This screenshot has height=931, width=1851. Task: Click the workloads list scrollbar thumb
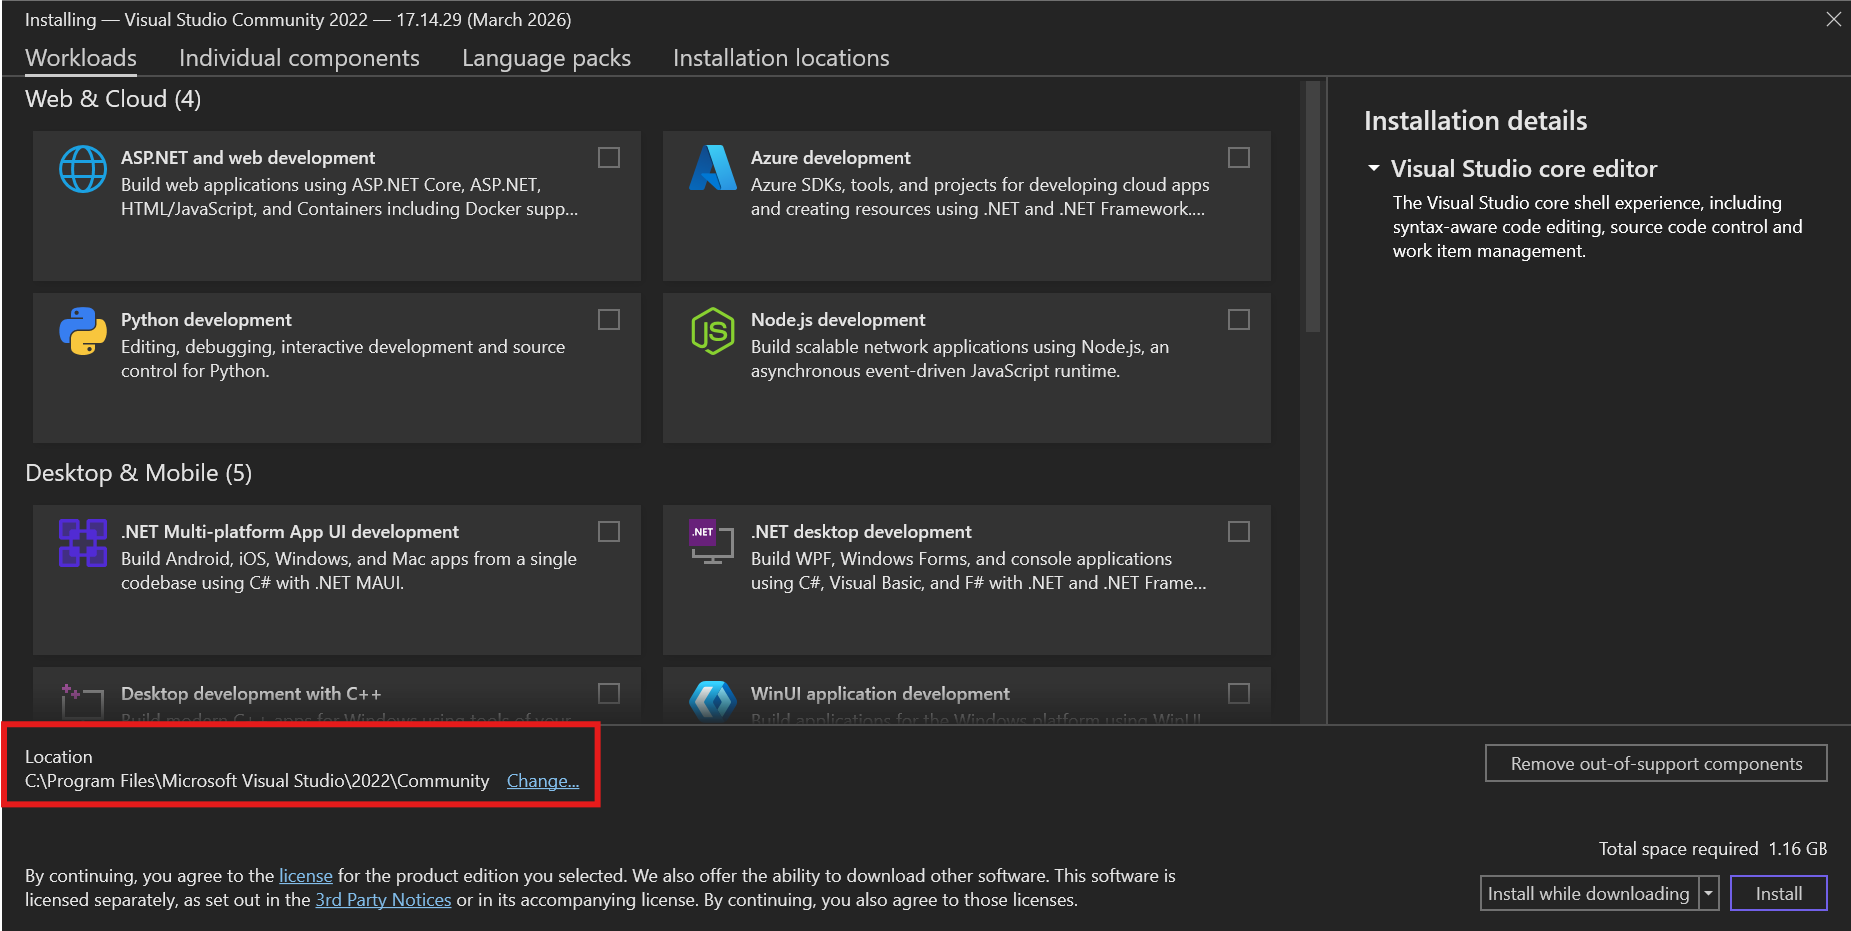pyautogui.click(x=1313, y=206)
